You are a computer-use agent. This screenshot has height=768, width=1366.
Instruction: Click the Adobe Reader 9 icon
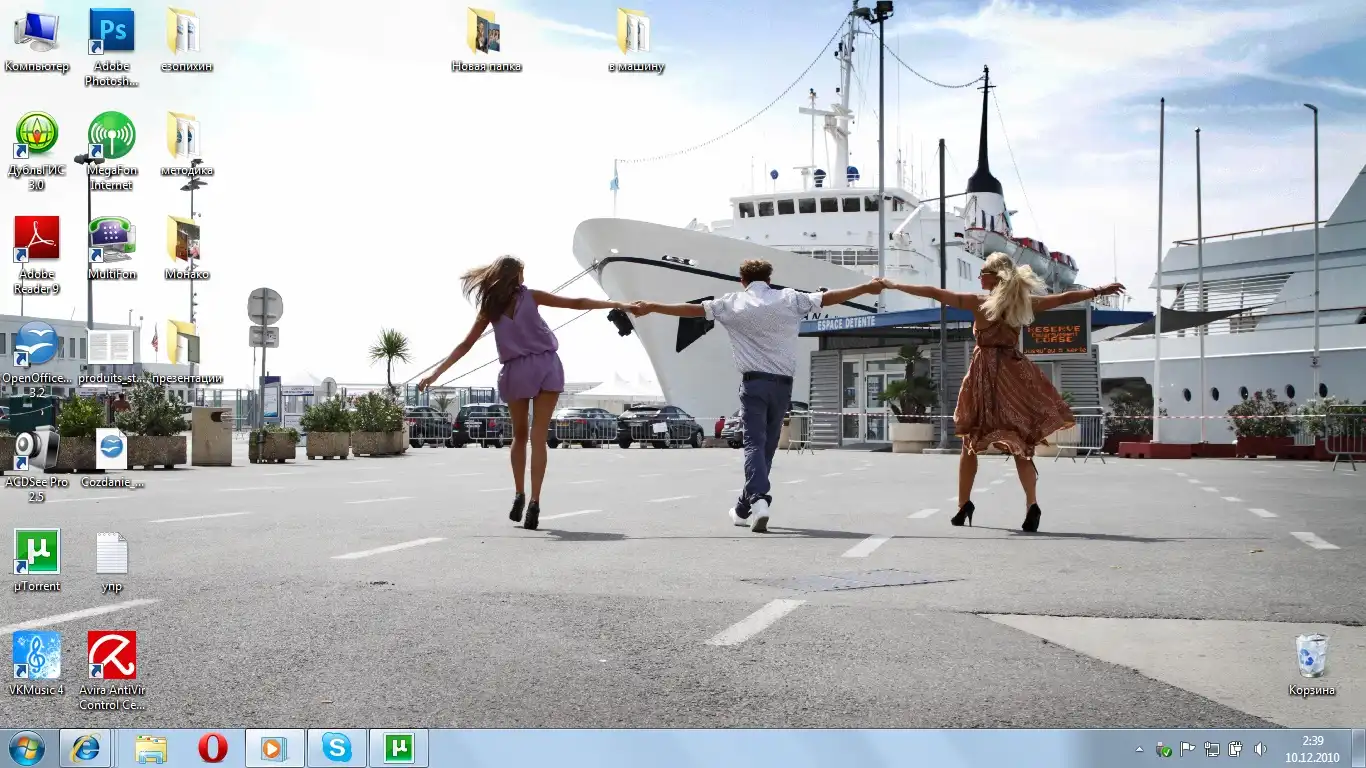click(36, 239)
